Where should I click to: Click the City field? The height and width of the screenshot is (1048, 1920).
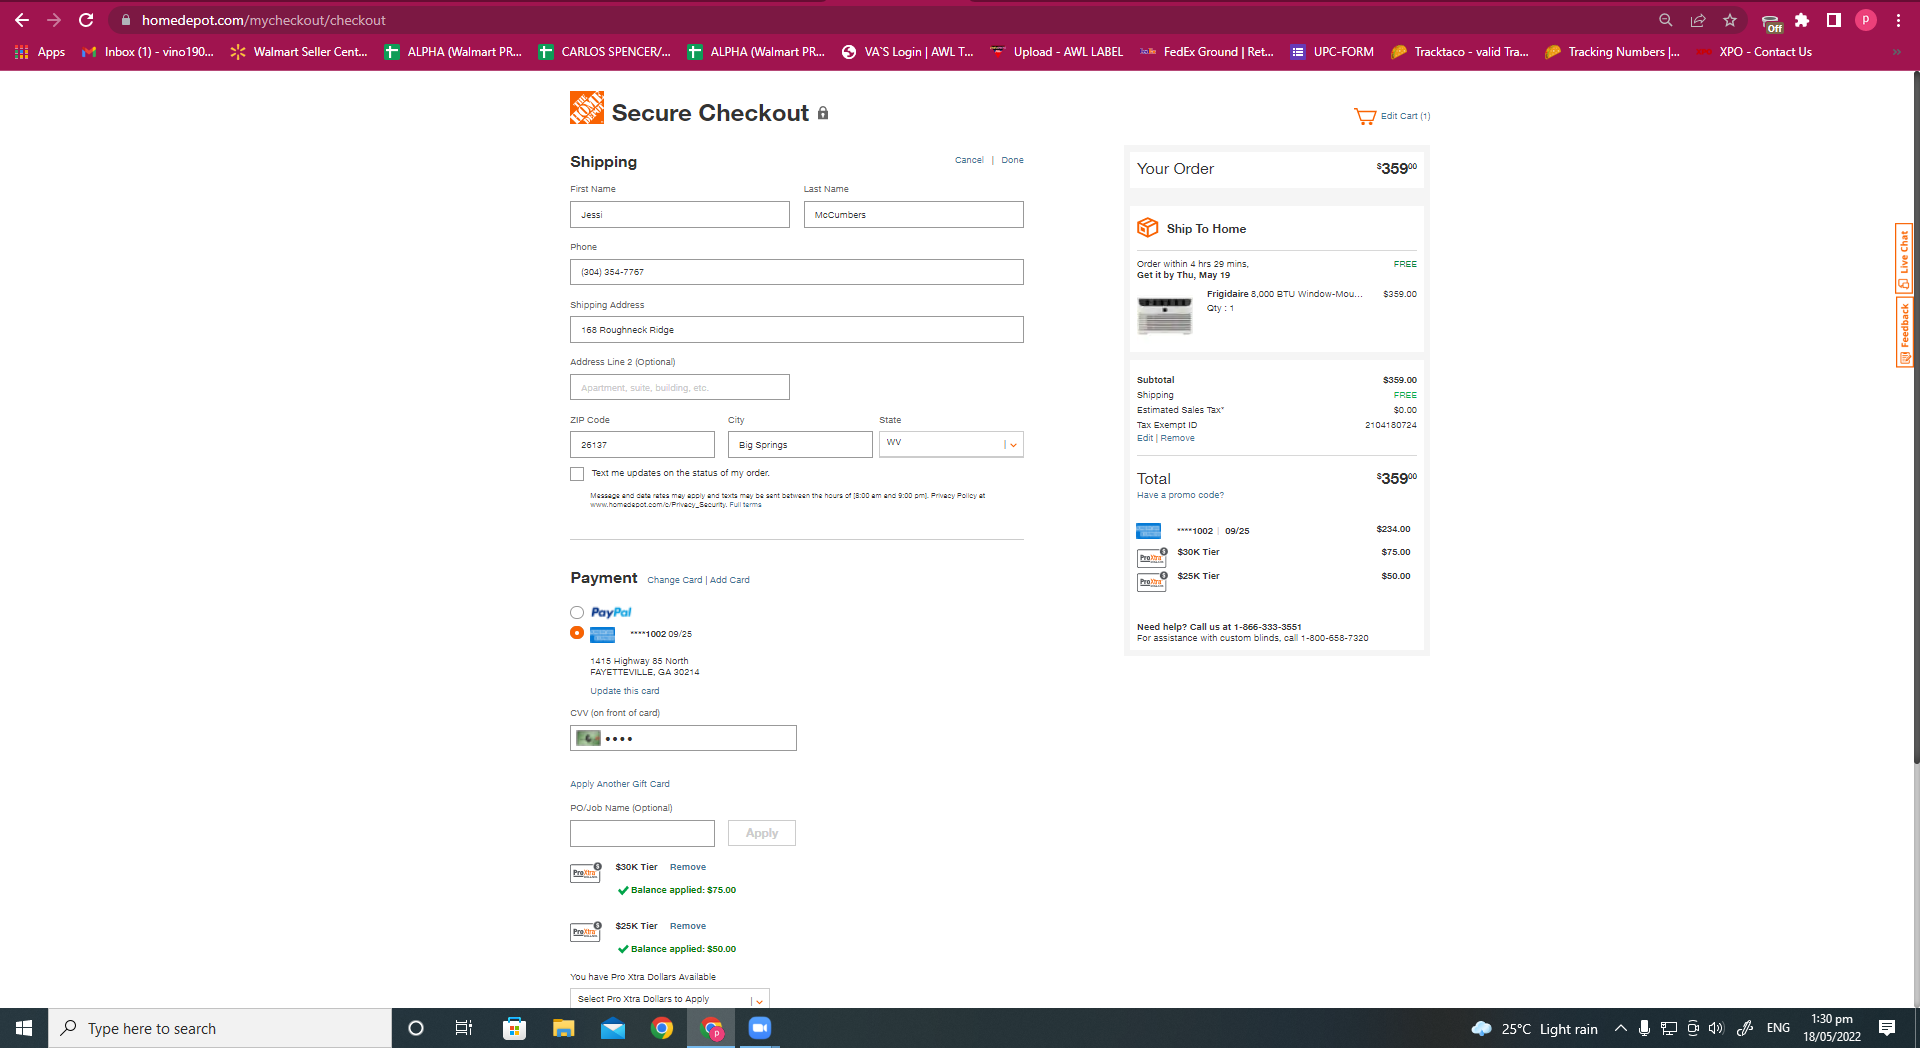(800, 444)
